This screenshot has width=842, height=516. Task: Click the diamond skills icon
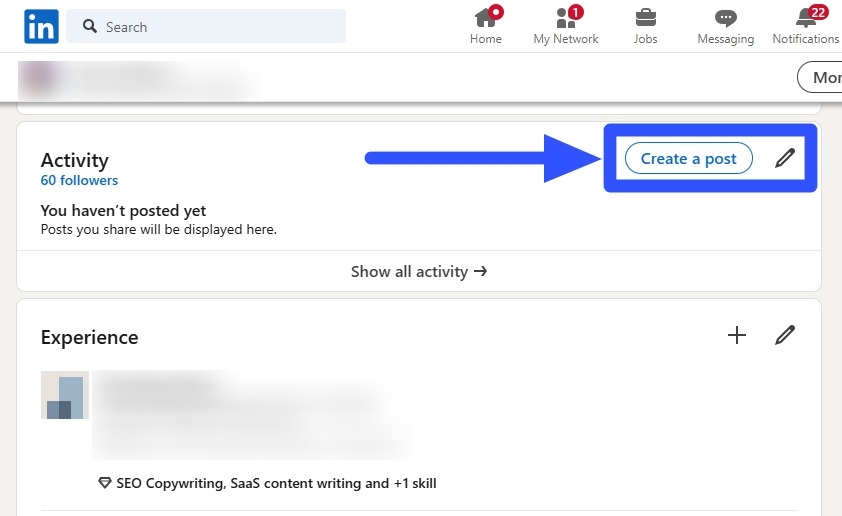pos(105,483)
